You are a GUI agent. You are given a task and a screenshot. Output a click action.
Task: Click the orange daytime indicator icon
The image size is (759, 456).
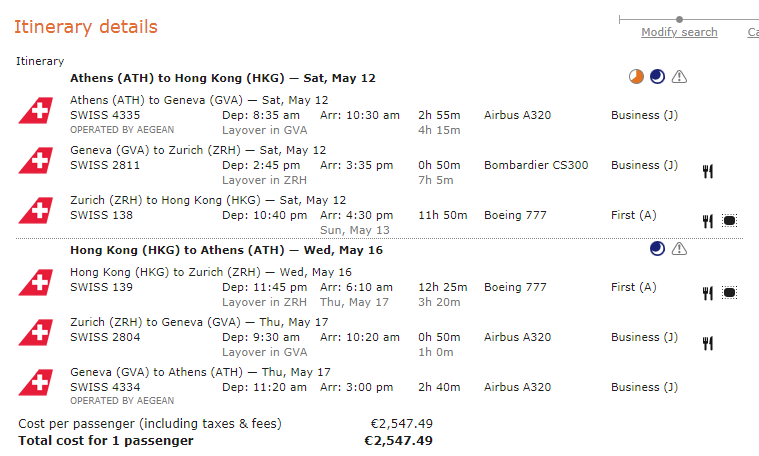[x=637, y=77]
